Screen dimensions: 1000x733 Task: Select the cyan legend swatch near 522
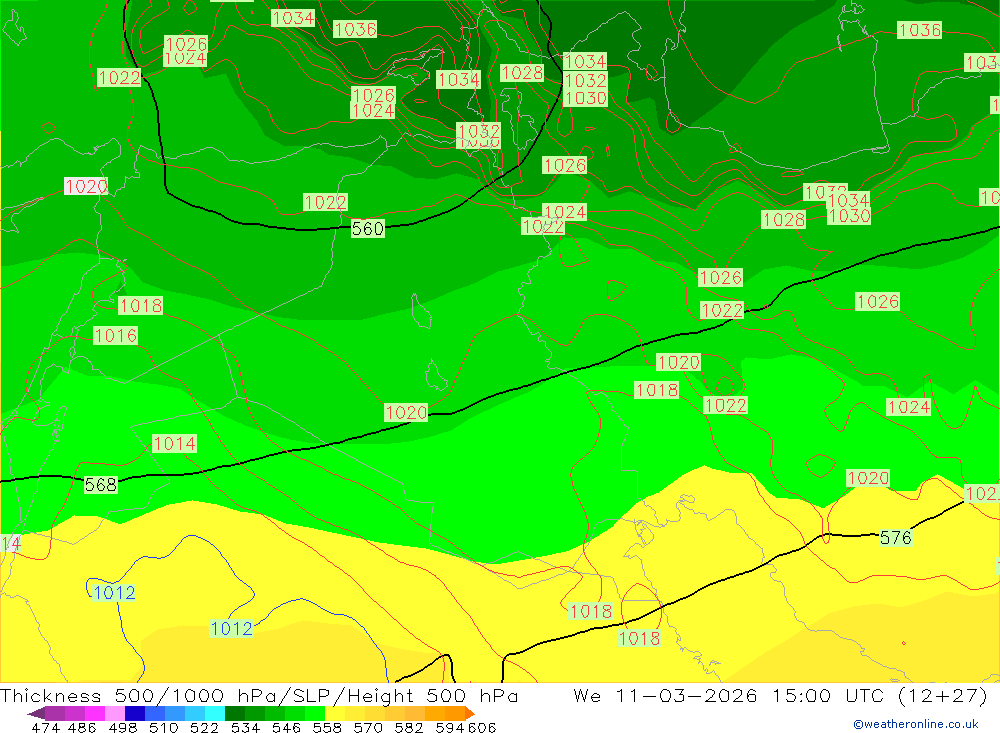click(x=215, y=713)
